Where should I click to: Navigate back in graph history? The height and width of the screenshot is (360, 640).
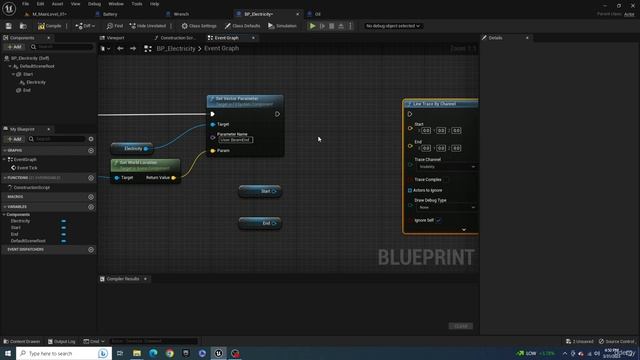[120, 49]
